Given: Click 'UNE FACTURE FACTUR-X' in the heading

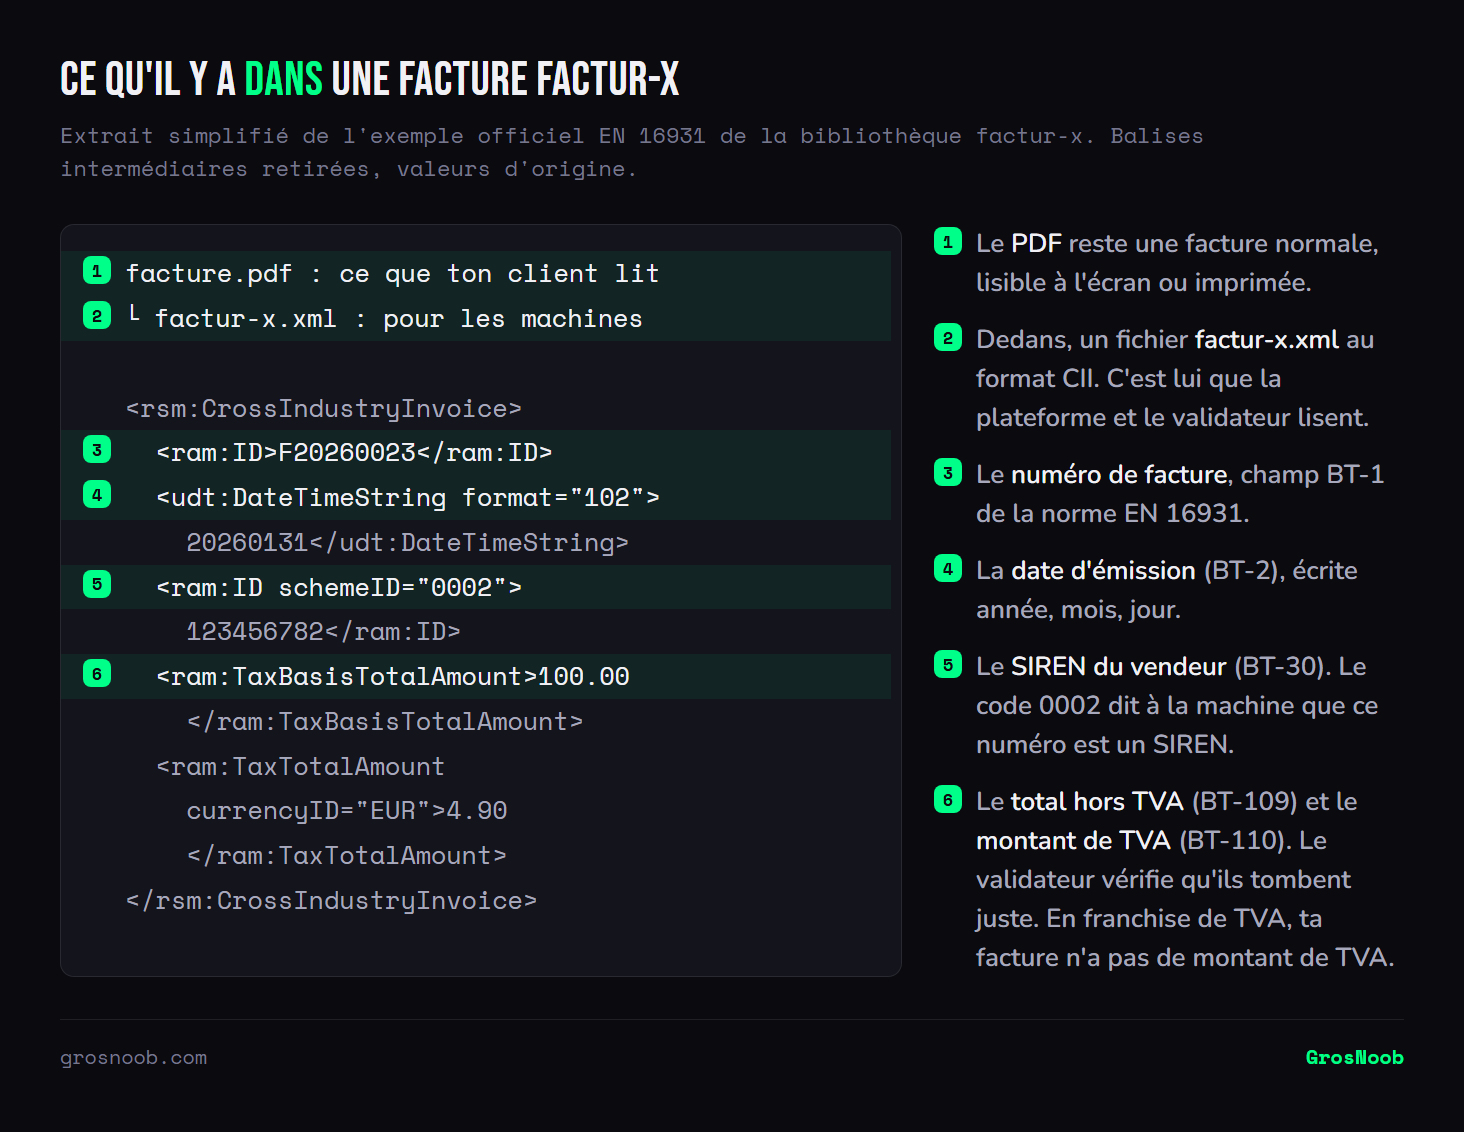Looking at the screenshot, I should click(x=505, y=79).
